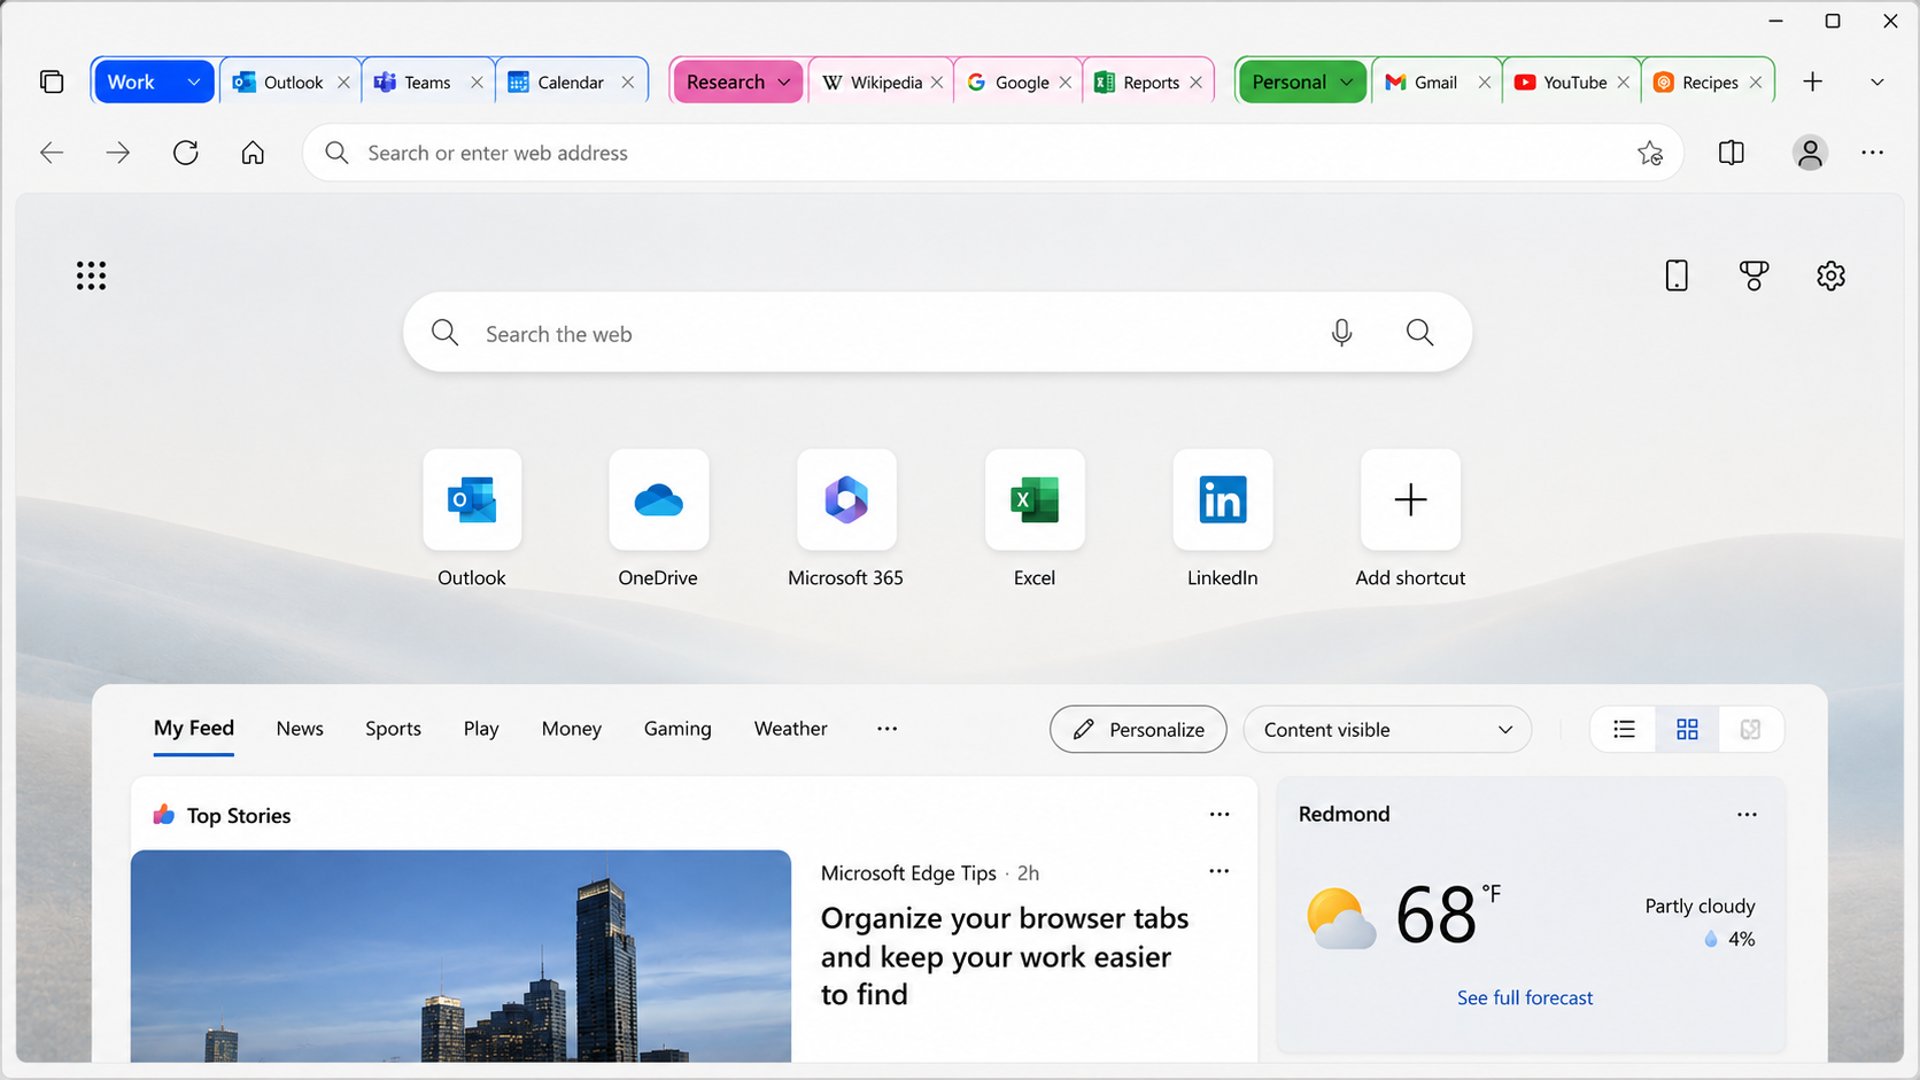Select the My Feed tab

pos(194,729)
